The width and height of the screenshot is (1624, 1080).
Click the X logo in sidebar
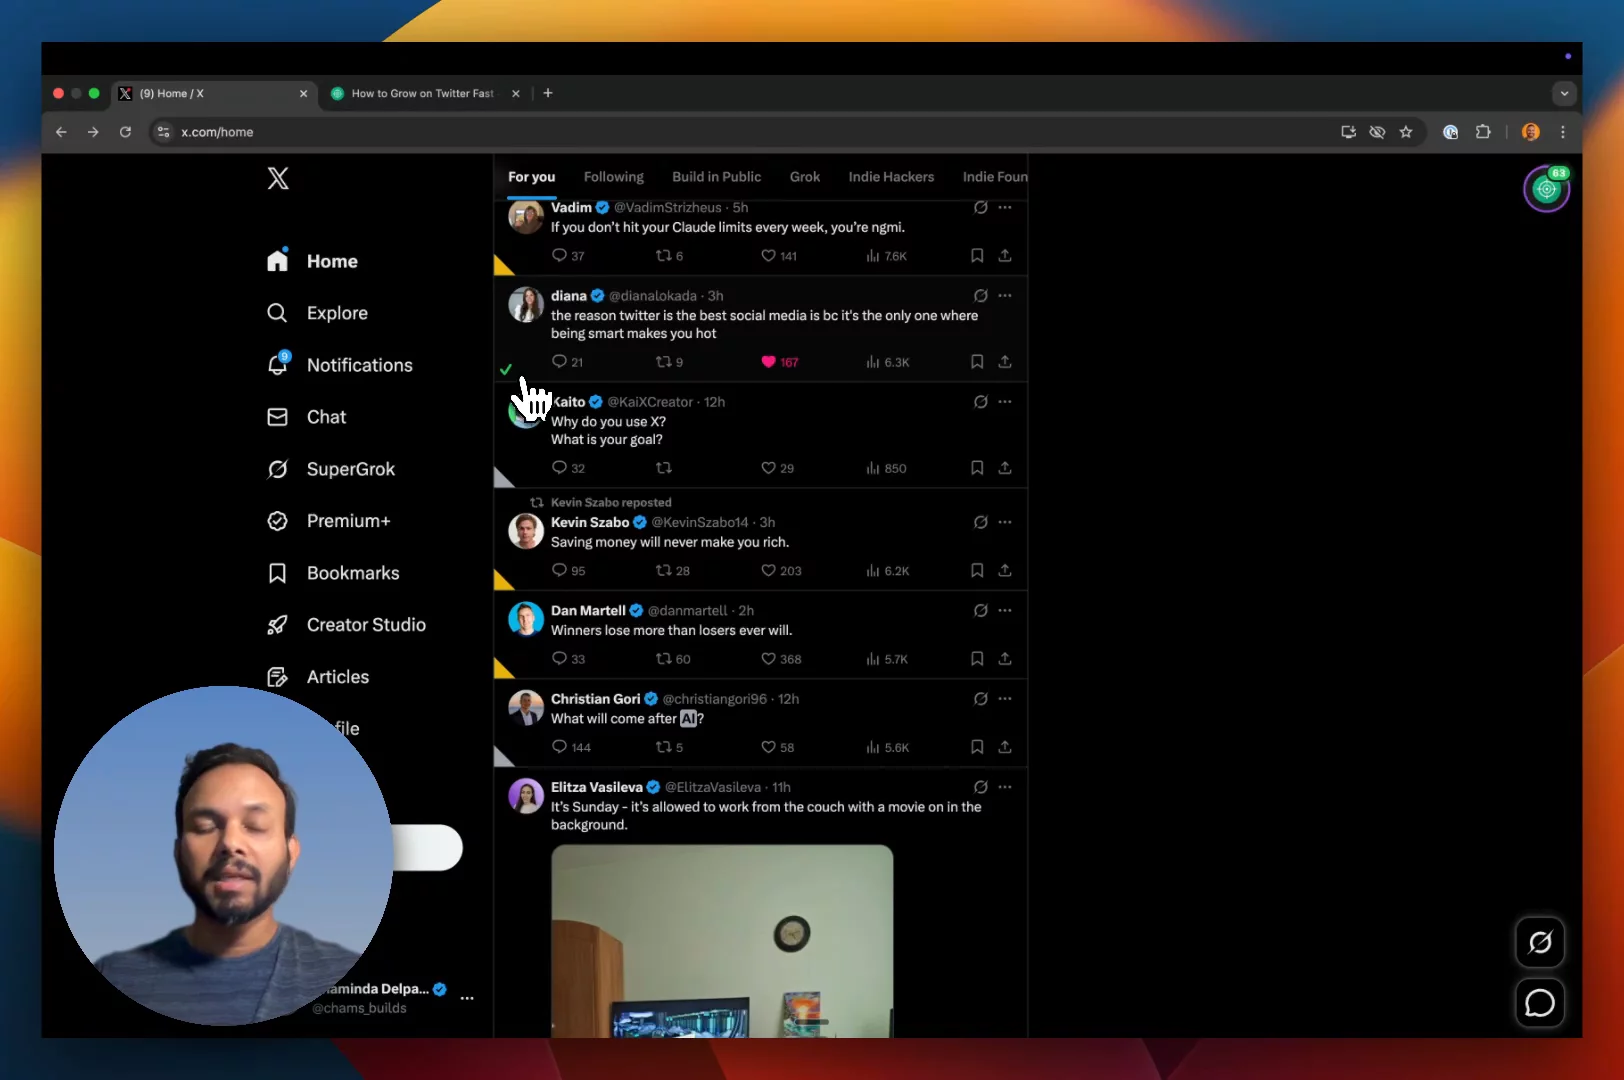278,178
